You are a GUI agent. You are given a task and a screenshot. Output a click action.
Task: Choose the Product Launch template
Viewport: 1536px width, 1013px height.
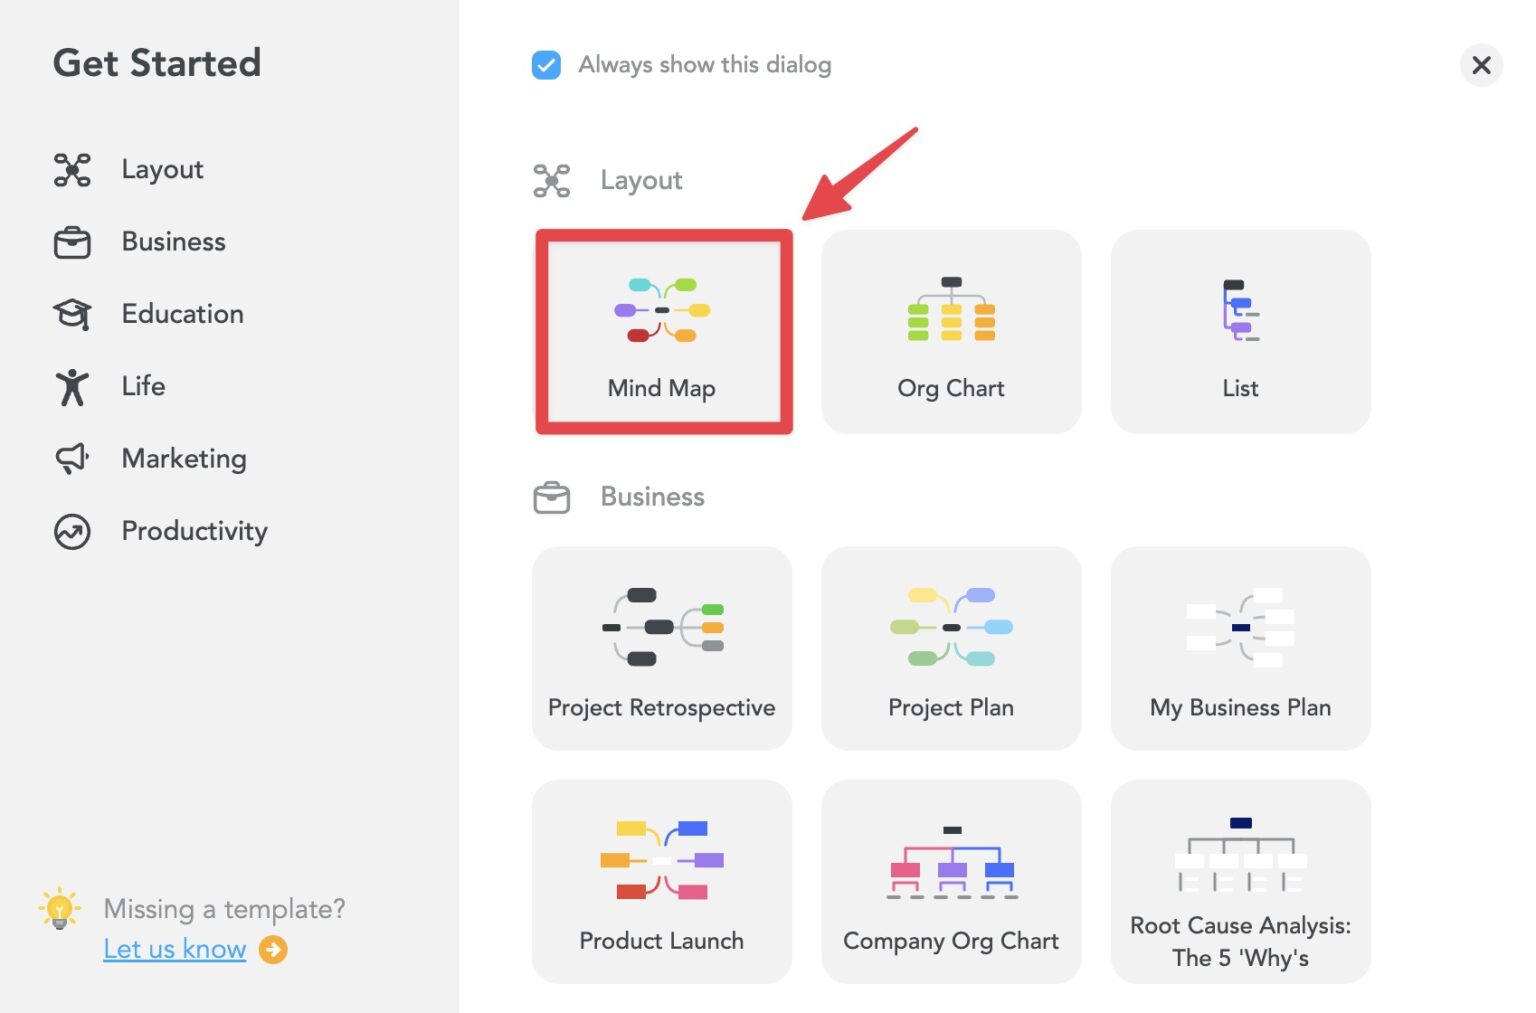662,882
